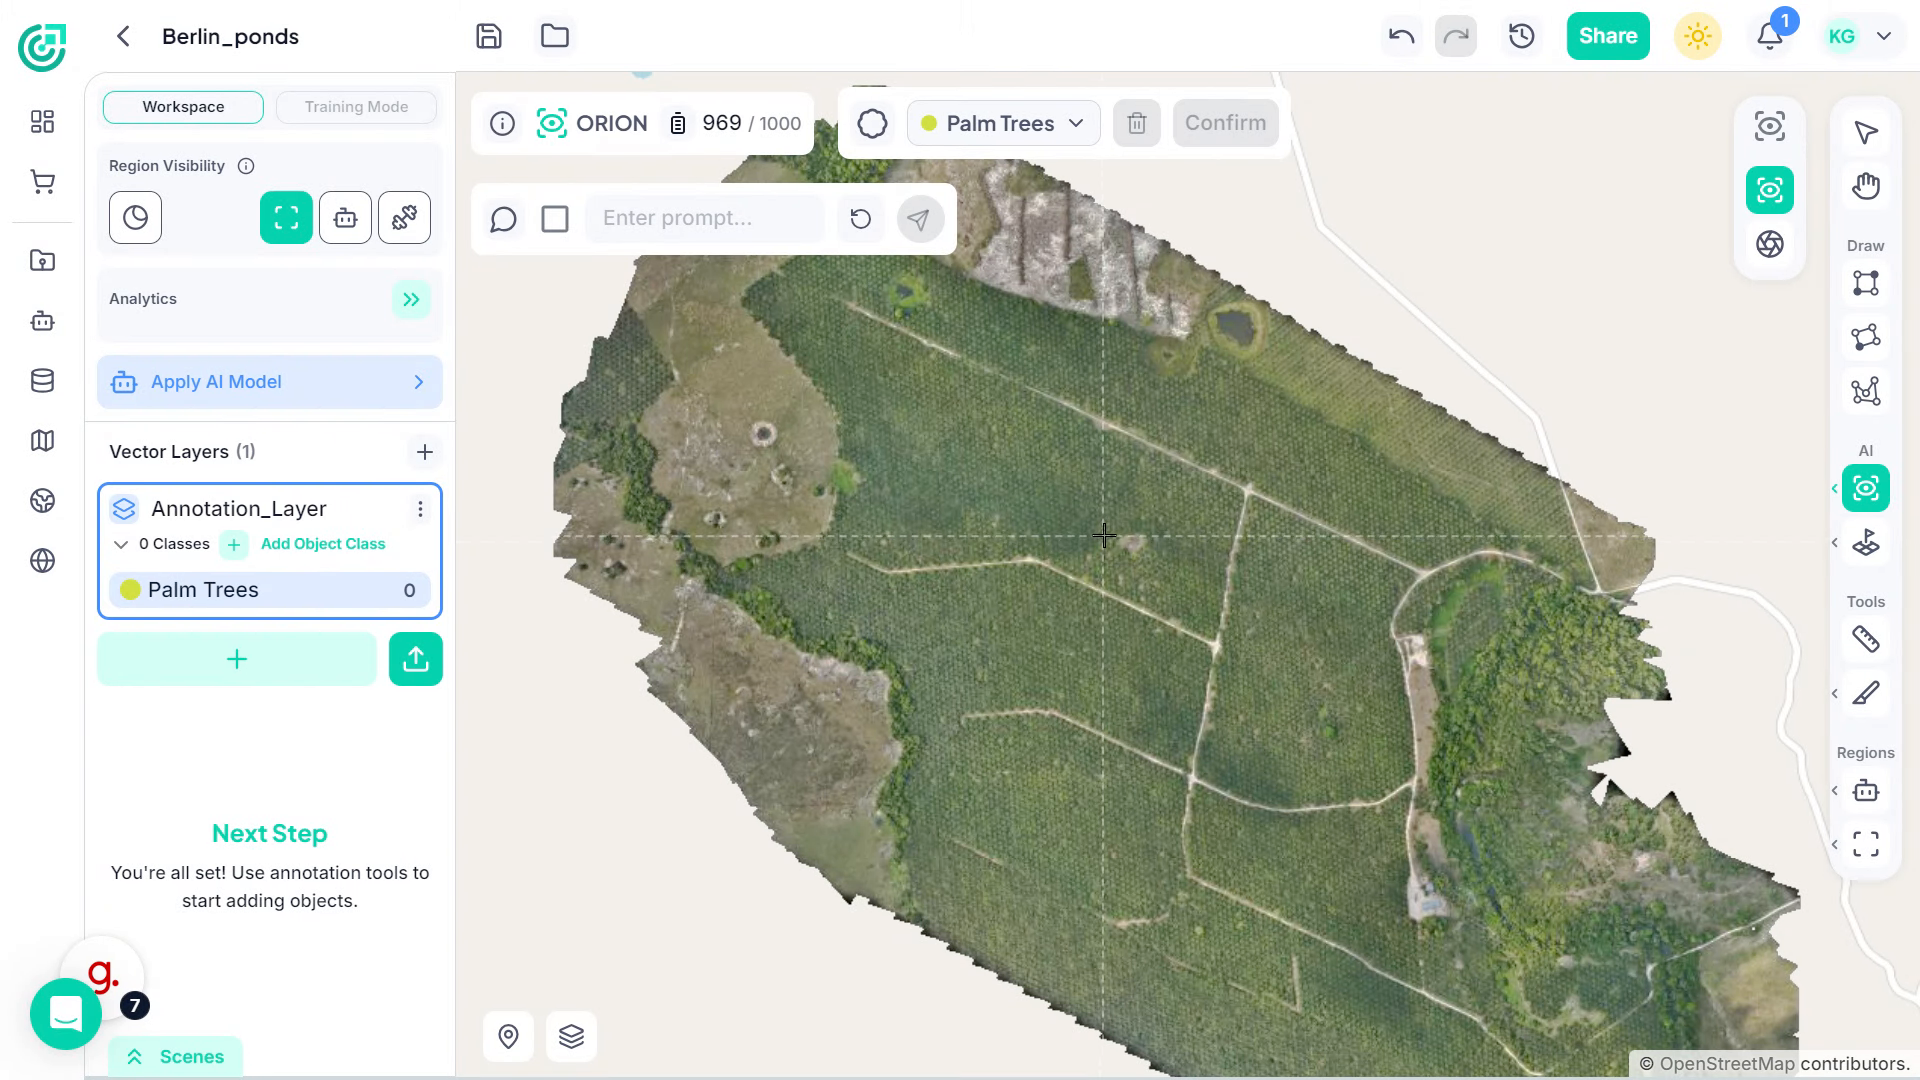Image resolution: width=1920 pixels, height=1080 pixels.
Task: Toggle chat prompt mode icon
Action: tap(503, 219)
